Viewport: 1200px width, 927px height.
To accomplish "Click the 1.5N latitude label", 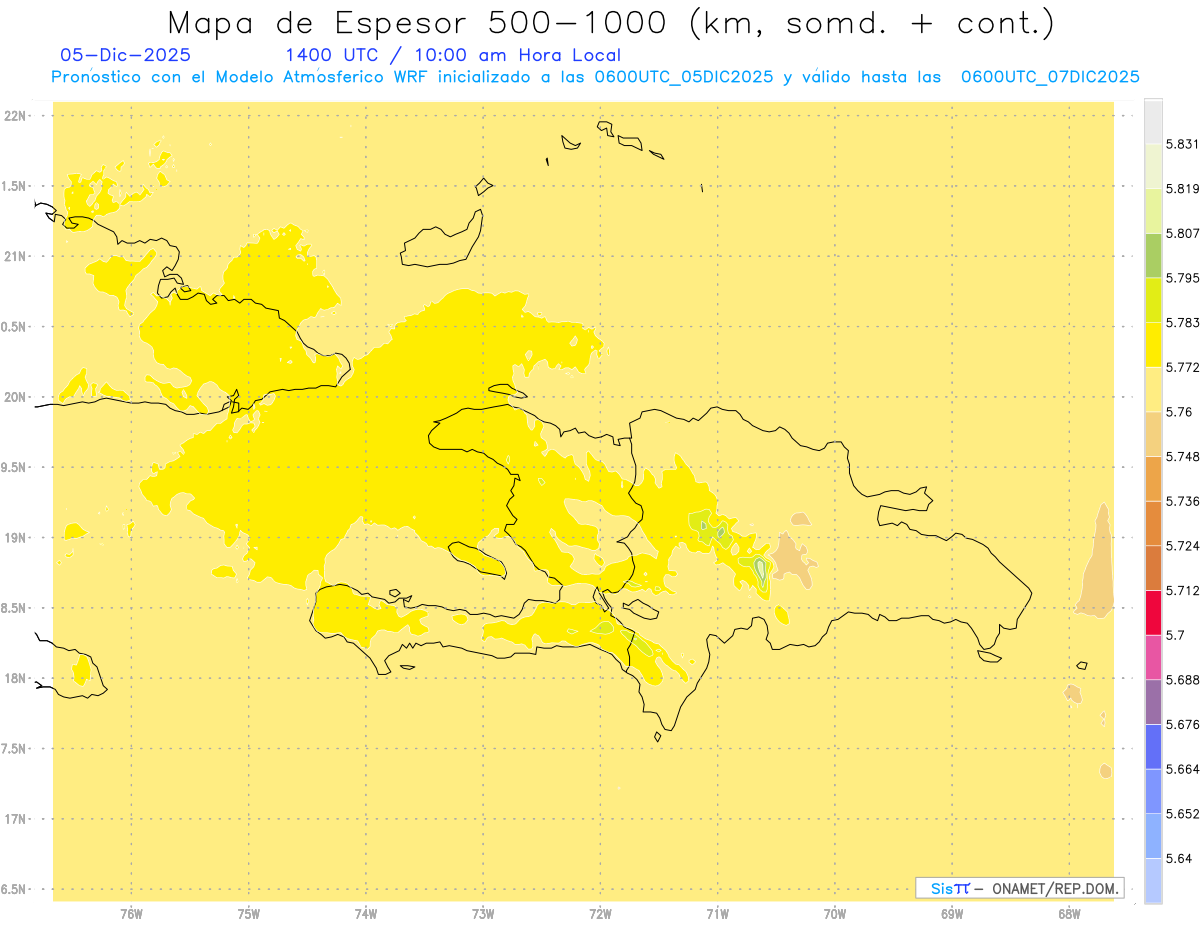I will [x=14, y=186].
